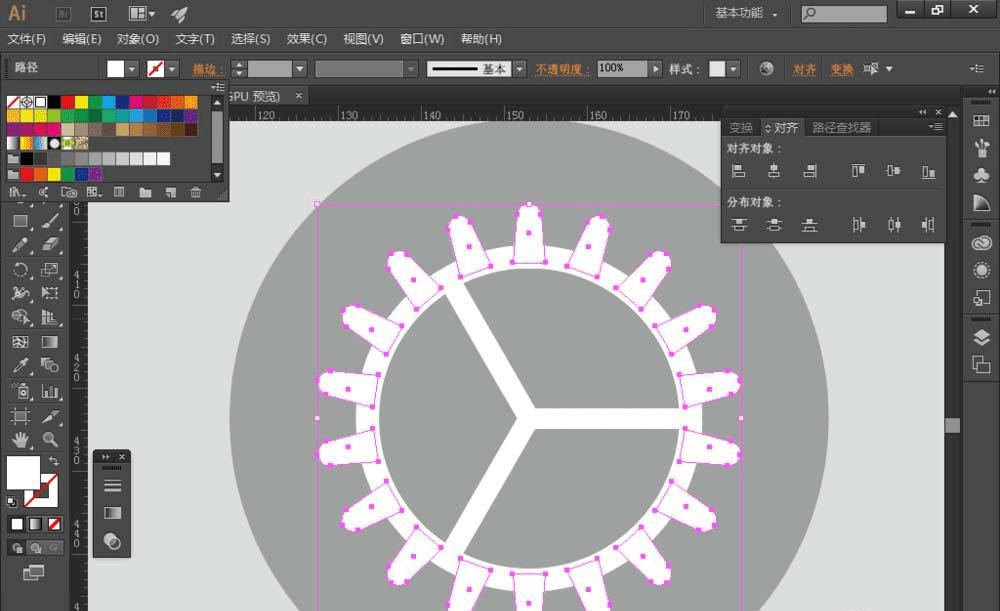1000x611 pixels.
Task: Select the Rotate tool
Action: tap(20, 270)
